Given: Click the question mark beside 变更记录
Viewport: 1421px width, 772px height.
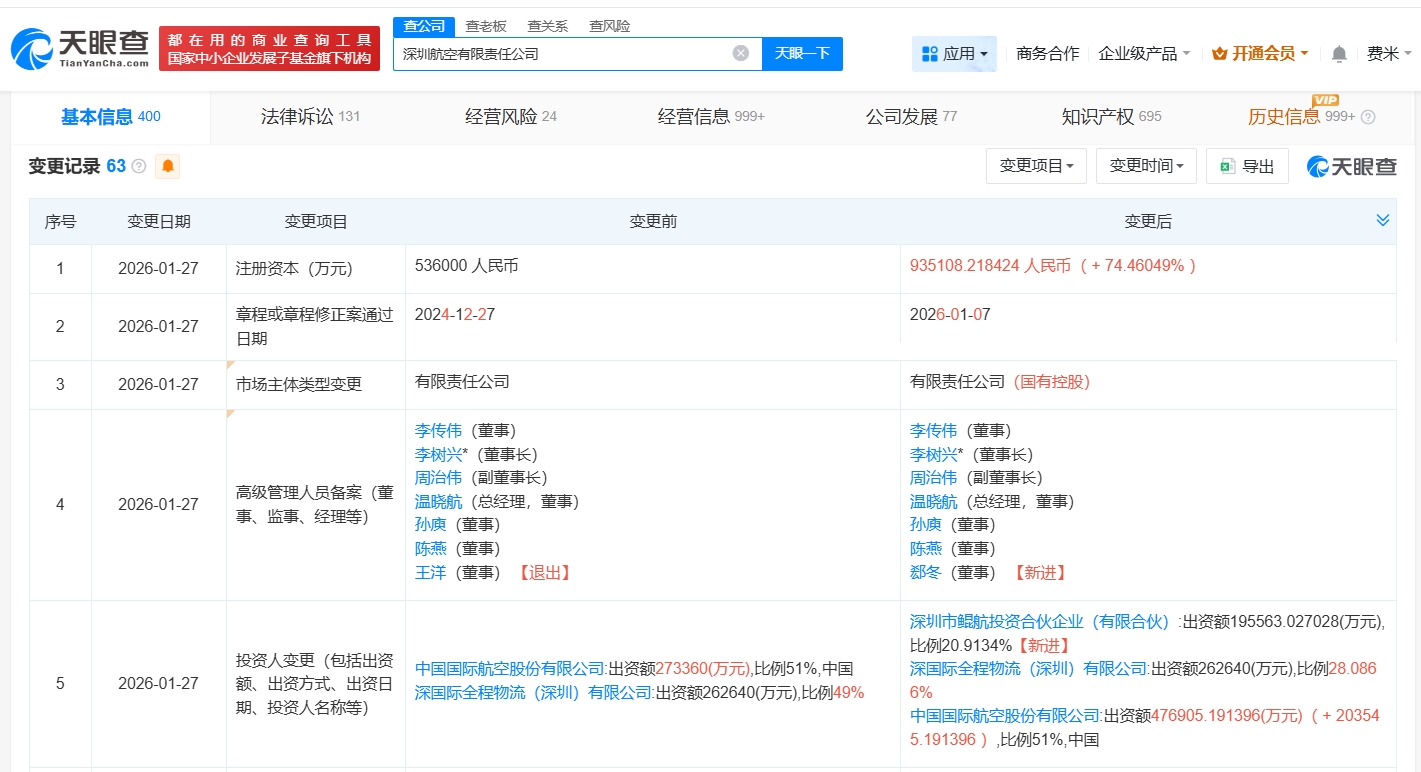Looking at the screenshot, I should [x=141, y=166].
